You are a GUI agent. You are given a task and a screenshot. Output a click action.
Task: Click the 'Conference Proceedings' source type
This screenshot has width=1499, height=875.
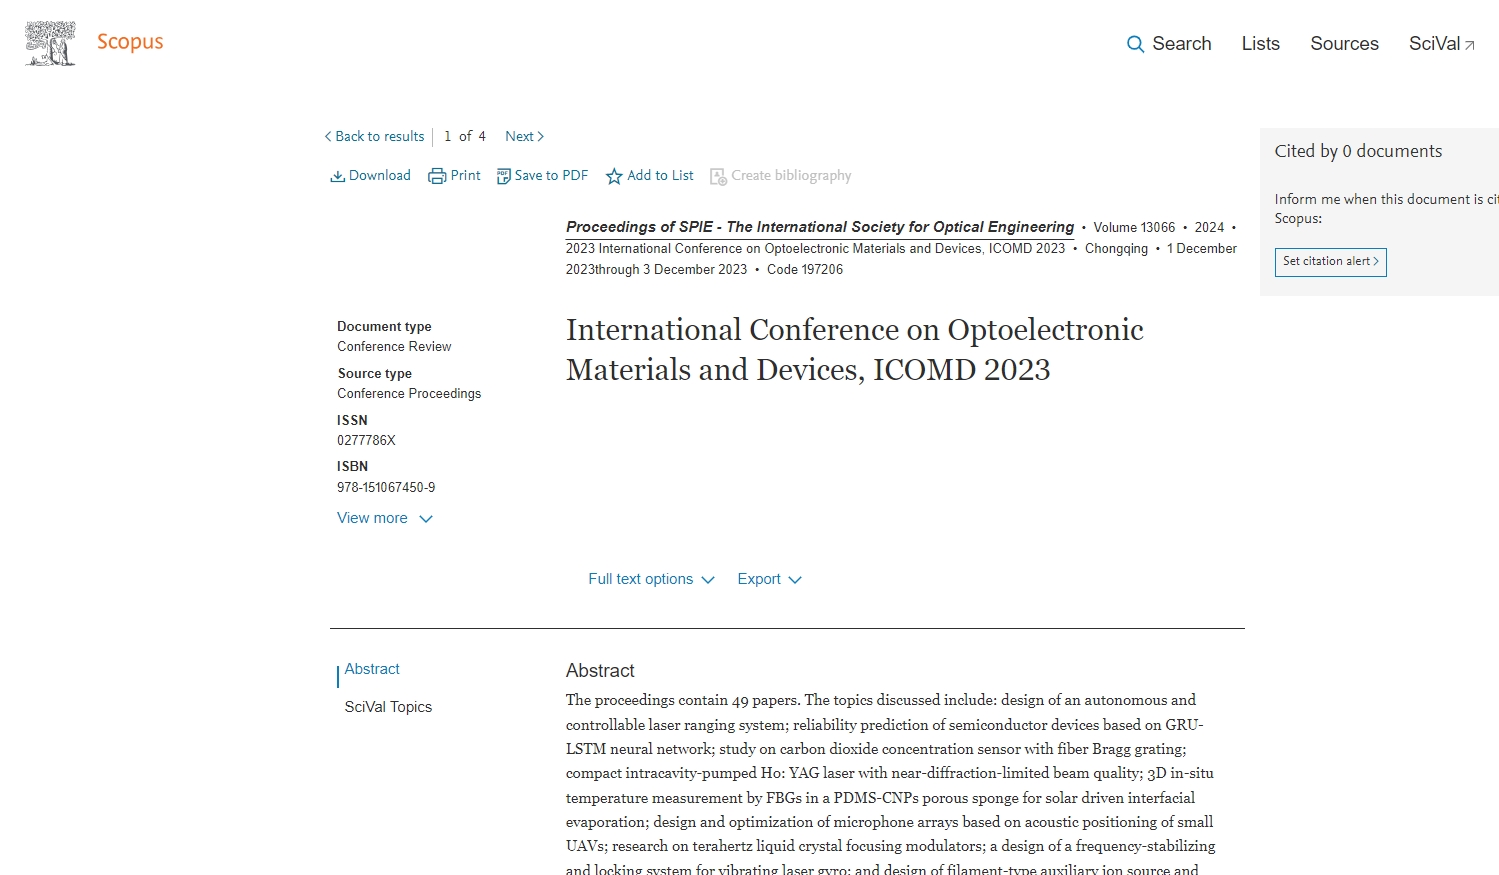(409, 393)
